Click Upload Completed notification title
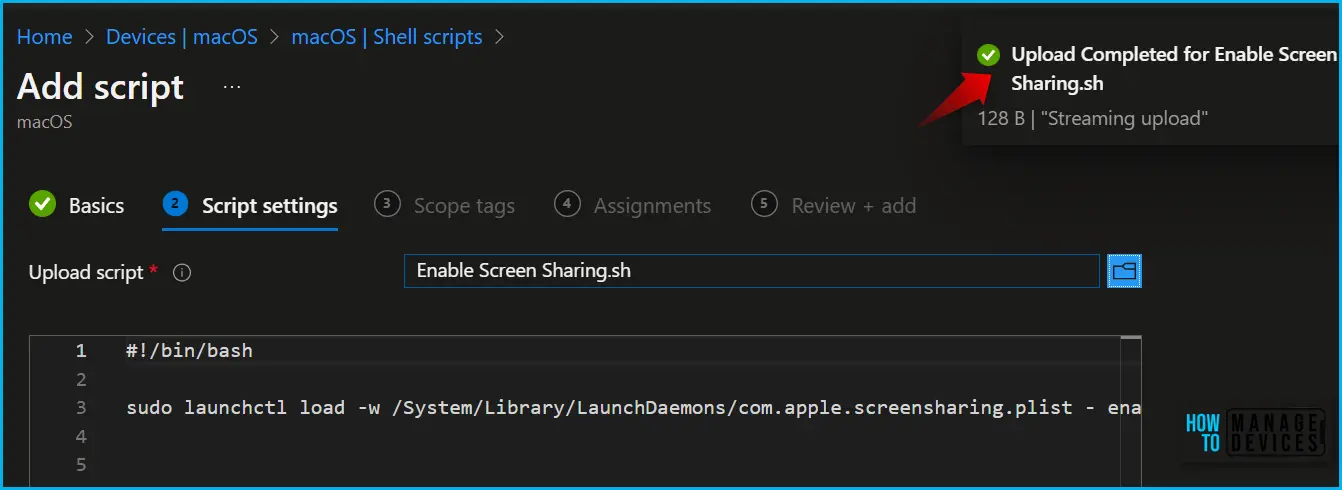Image resolution: width=1342 pixels, height=490 pixels. [1174, 69]
